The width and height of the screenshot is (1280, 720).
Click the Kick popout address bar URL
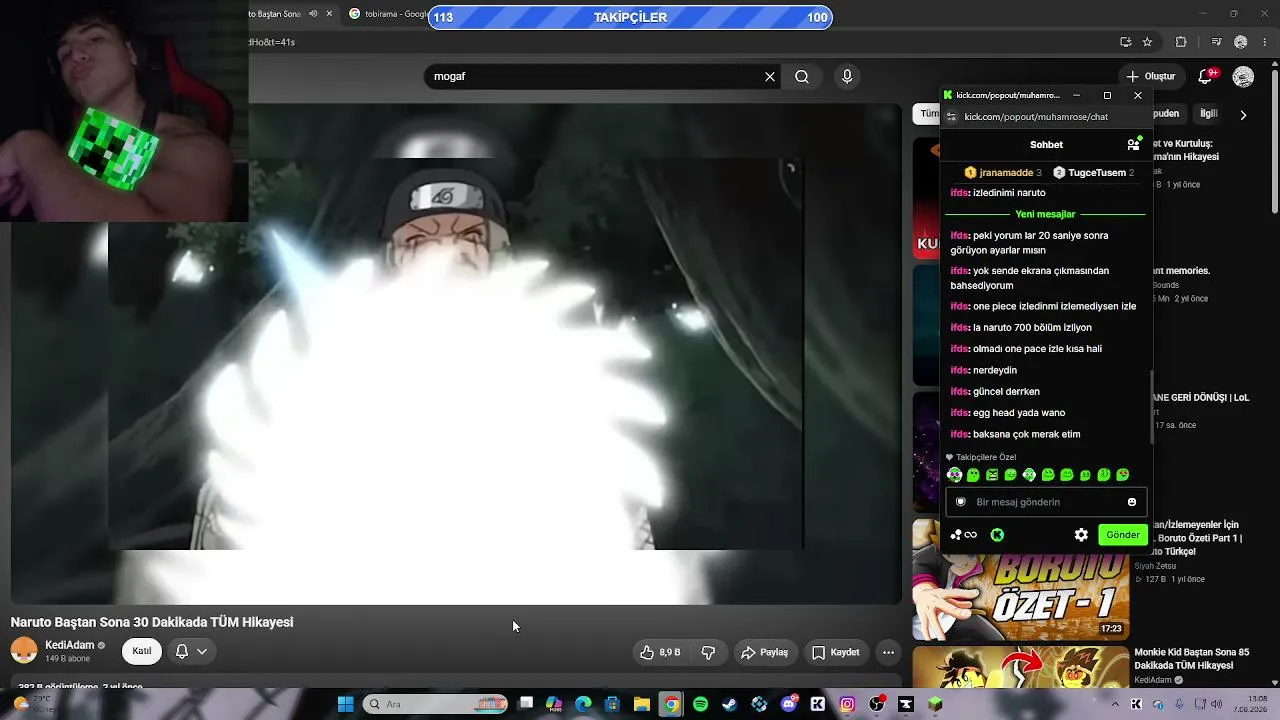1036,117
